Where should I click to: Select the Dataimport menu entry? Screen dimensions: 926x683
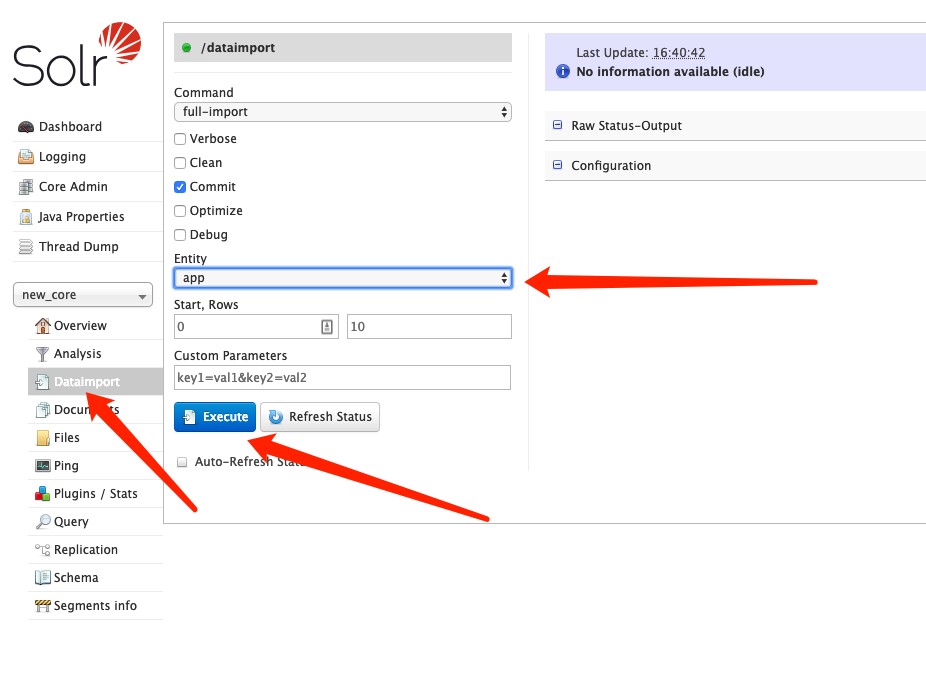click(87, 382)
